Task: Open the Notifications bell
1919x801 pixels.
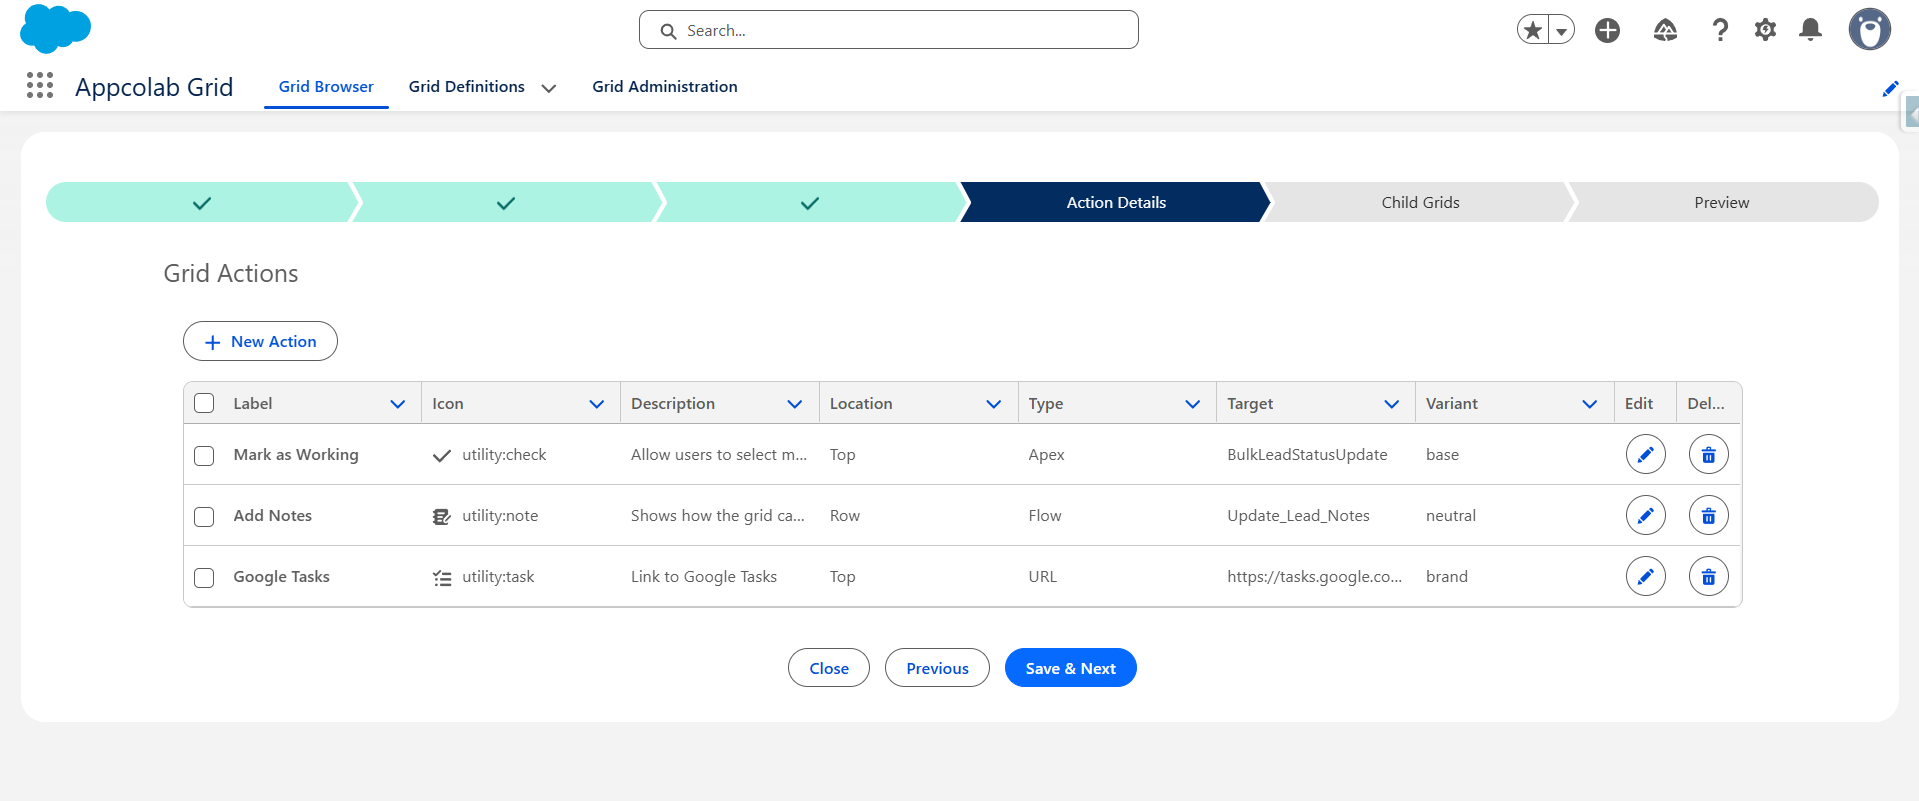Action: (x=1811, y=30)
